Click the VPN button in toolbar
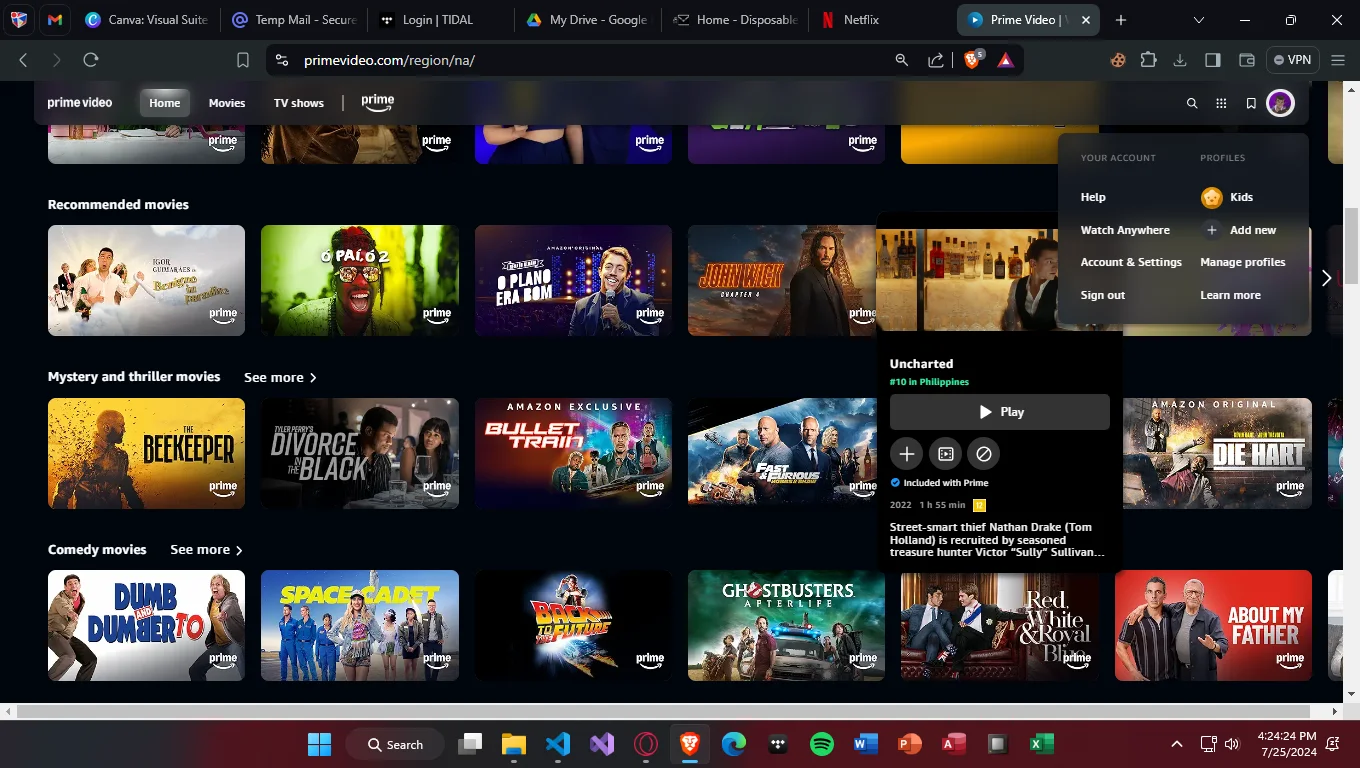The image size is (1360, 768). 1291,60
